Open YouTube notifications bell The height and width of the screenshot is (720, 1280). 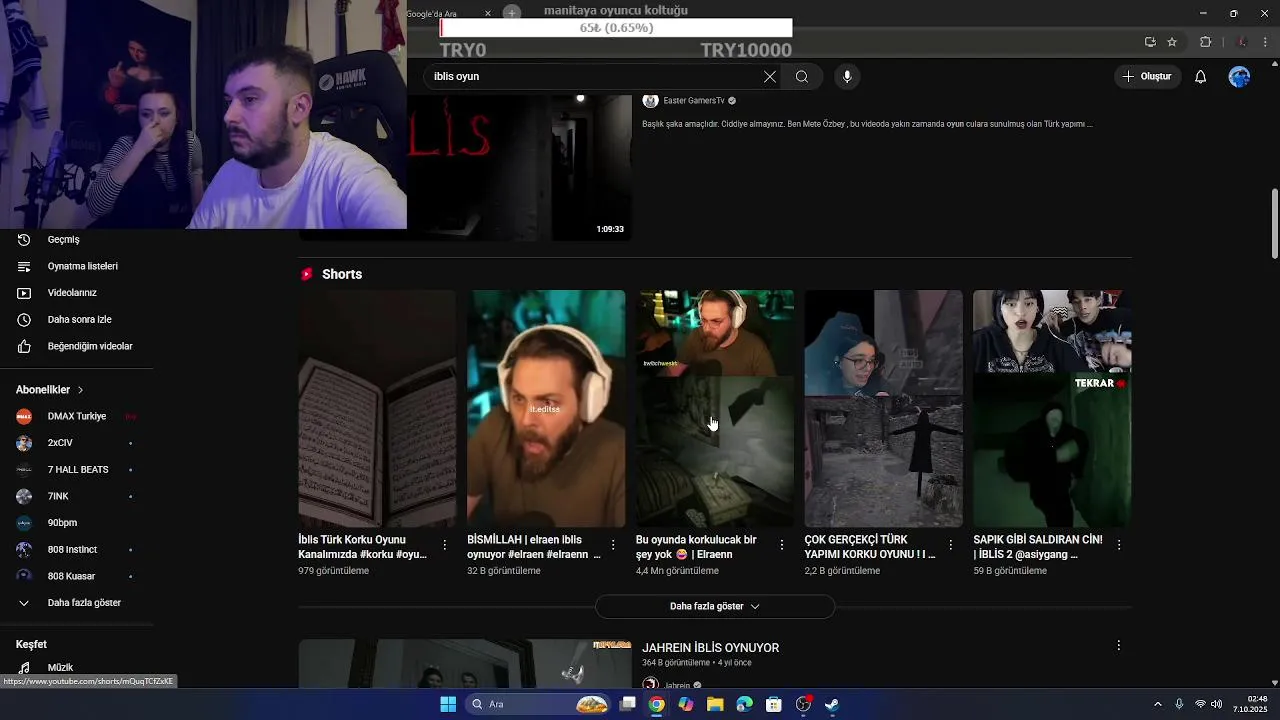tap(1201, 77)
